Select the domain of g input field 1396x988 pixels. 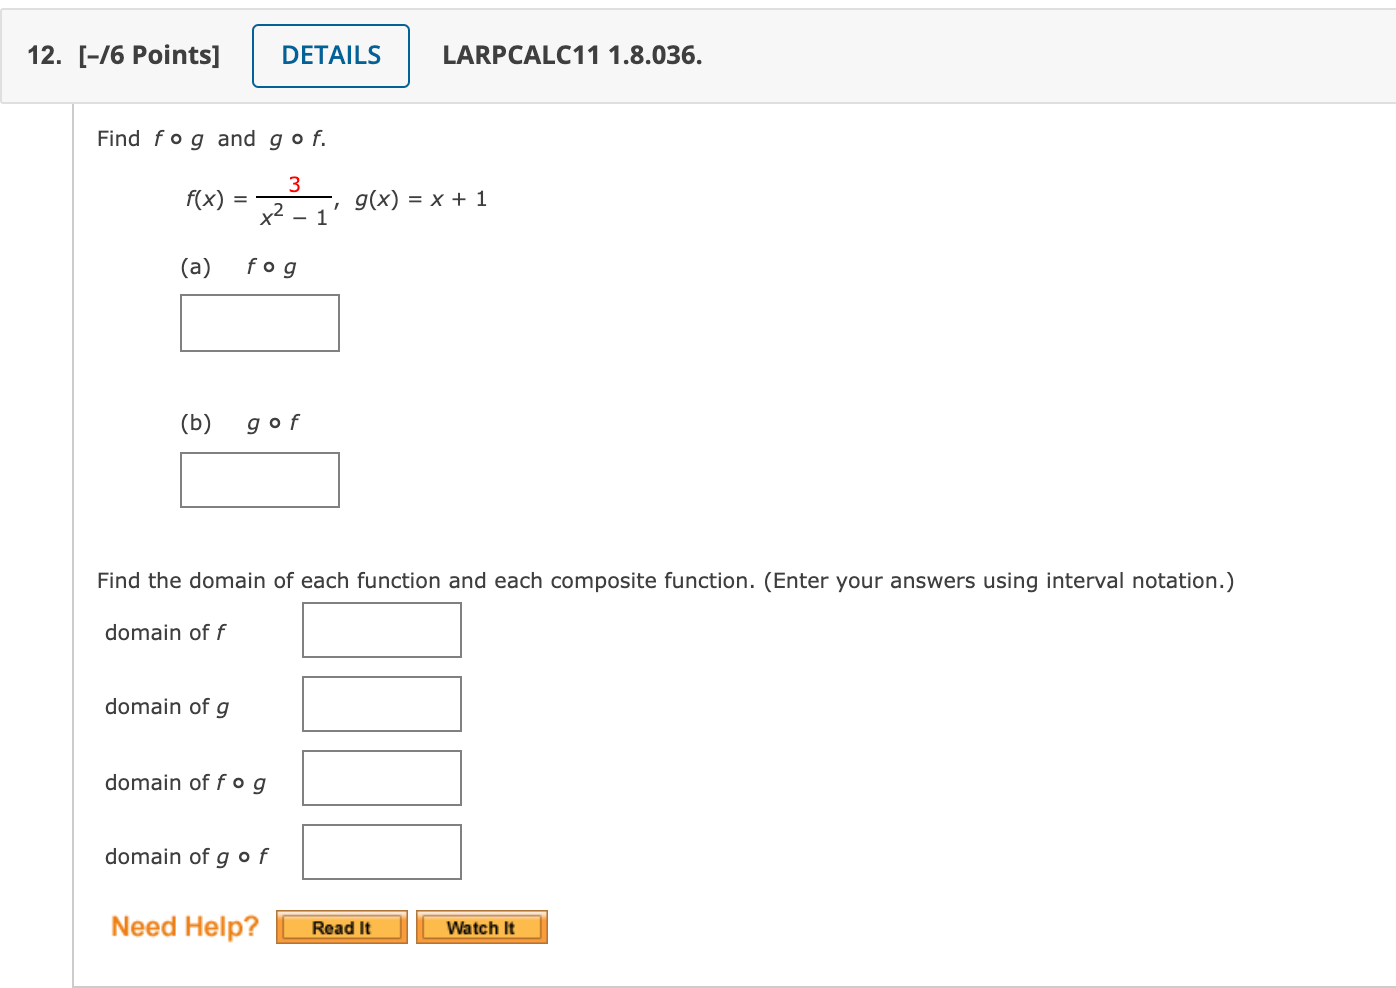pos(381,703)
